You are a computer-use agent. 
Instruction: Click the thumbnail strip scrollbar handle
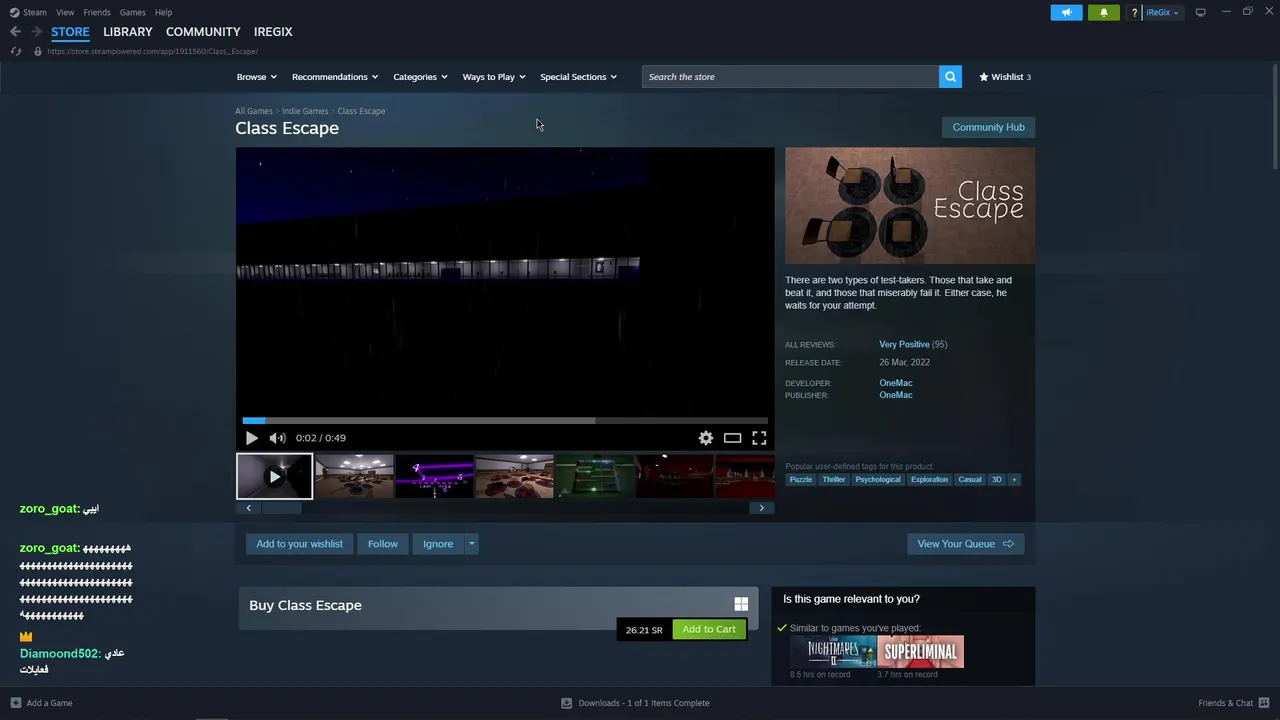[x=281, y=508]
